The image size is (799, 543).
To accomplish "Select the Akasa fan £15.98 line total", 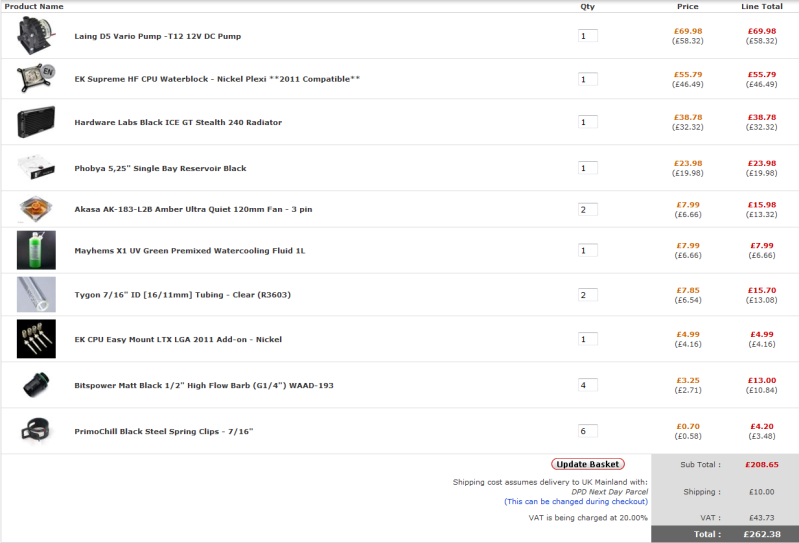I will (762, 205).
